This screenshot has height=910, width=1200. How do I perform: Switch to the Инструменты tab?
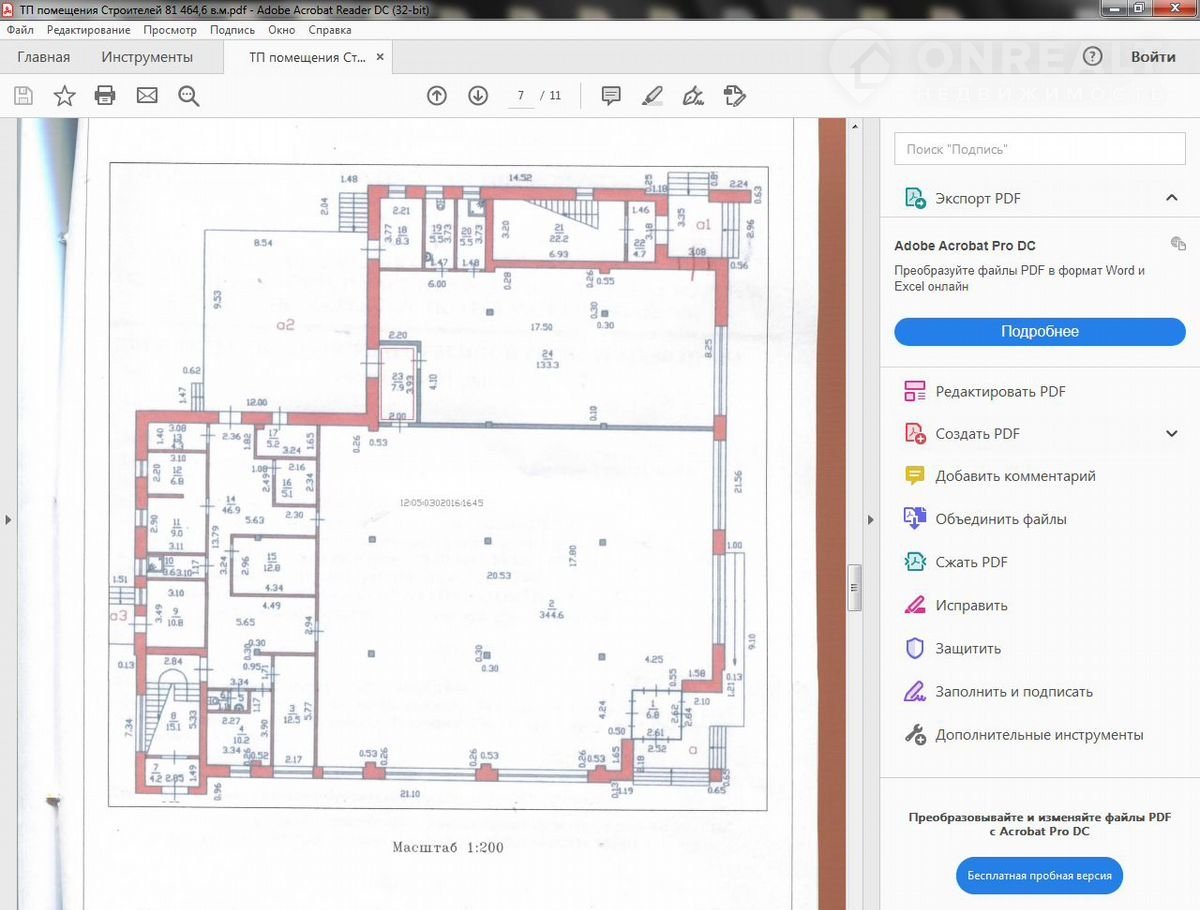coord(147,57)
